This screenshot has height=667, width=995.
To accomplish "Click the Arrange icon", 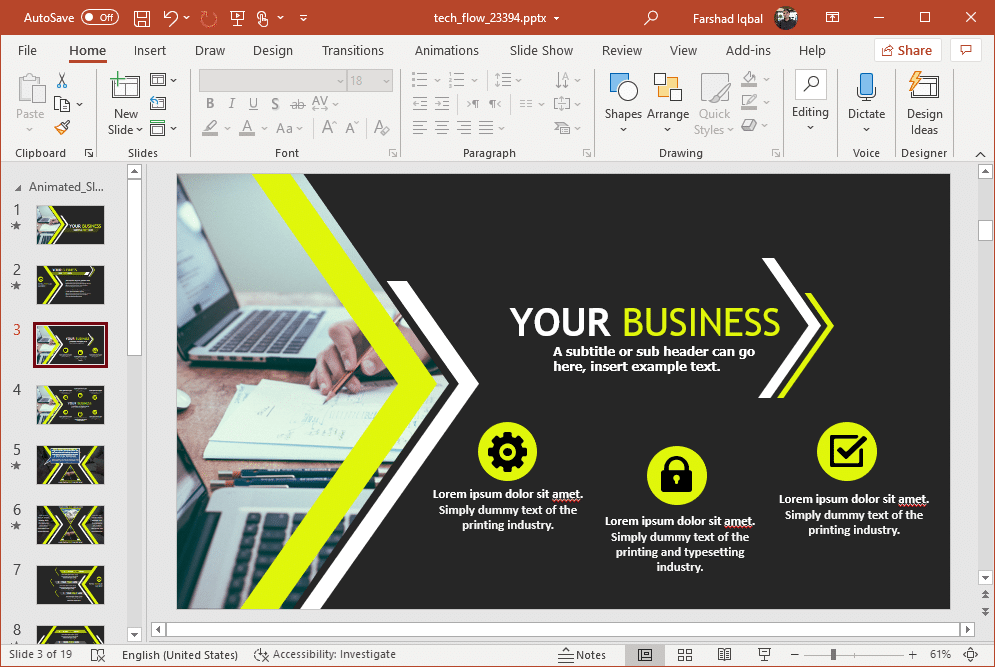I will coord(668,88).
